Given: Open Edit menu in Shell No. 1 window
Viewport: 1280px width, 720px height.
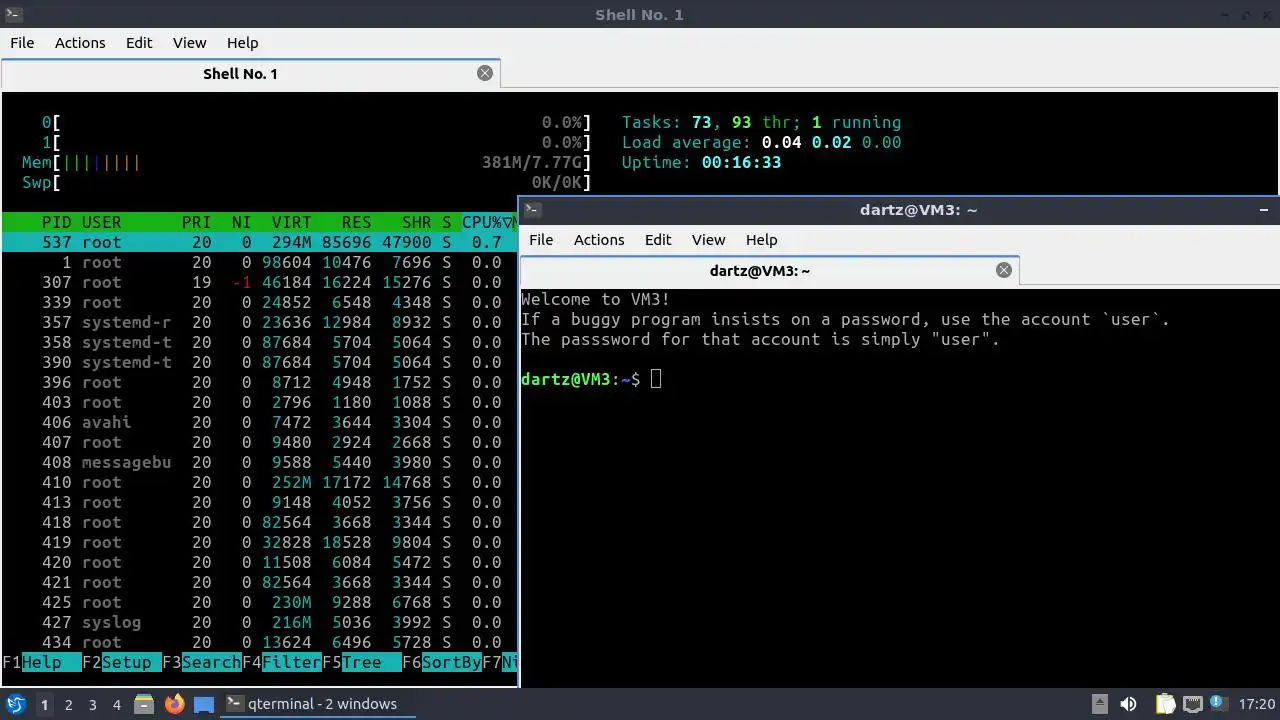Looking at the screenshot, I should [139, 43].
